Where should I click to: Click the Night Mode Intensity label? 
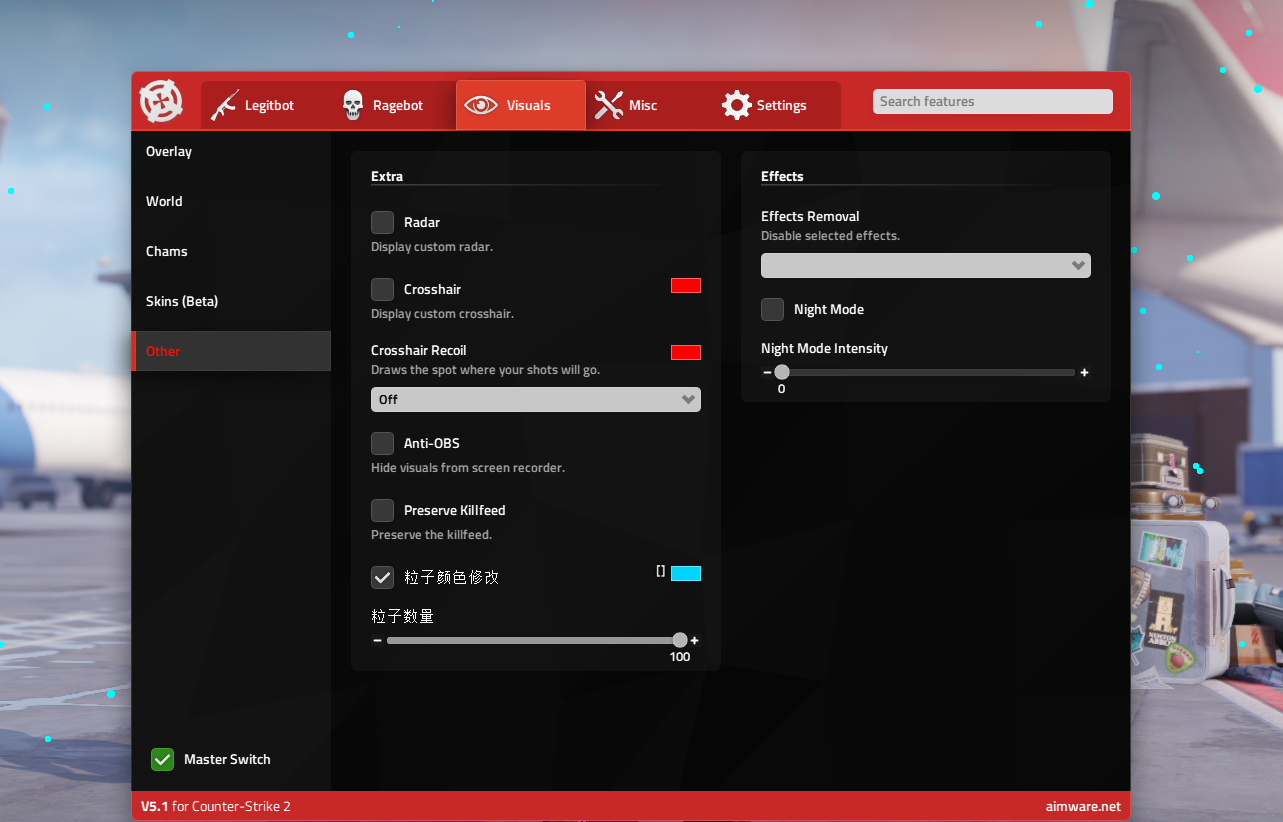coord(824,348)
